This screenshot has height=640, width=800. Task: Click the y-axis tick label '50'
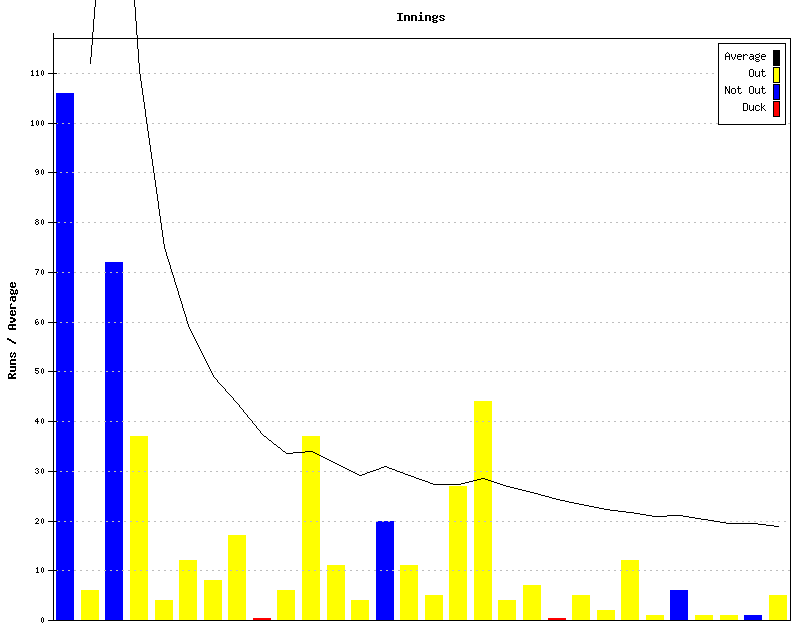coord(40,372)
